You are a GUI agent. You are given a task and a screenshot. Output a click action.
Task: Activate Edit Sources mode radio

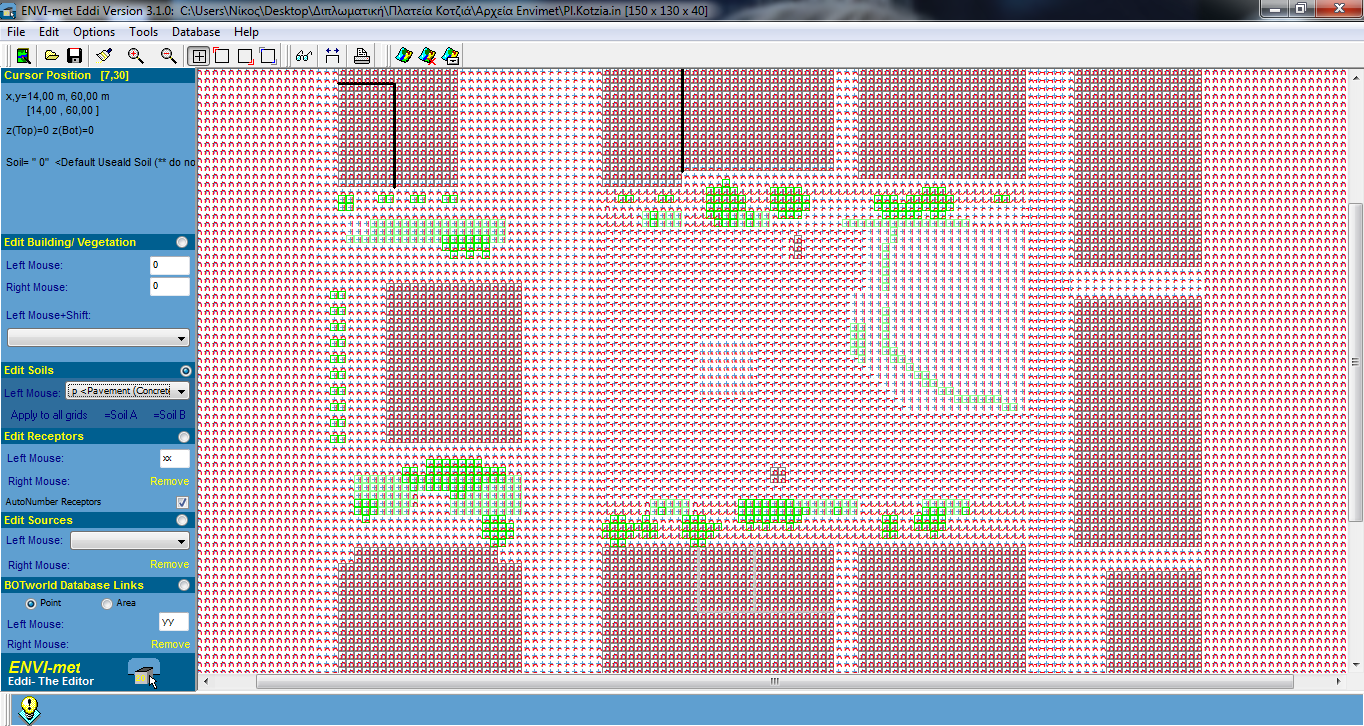pyautogui.click(x=184, y=520)
